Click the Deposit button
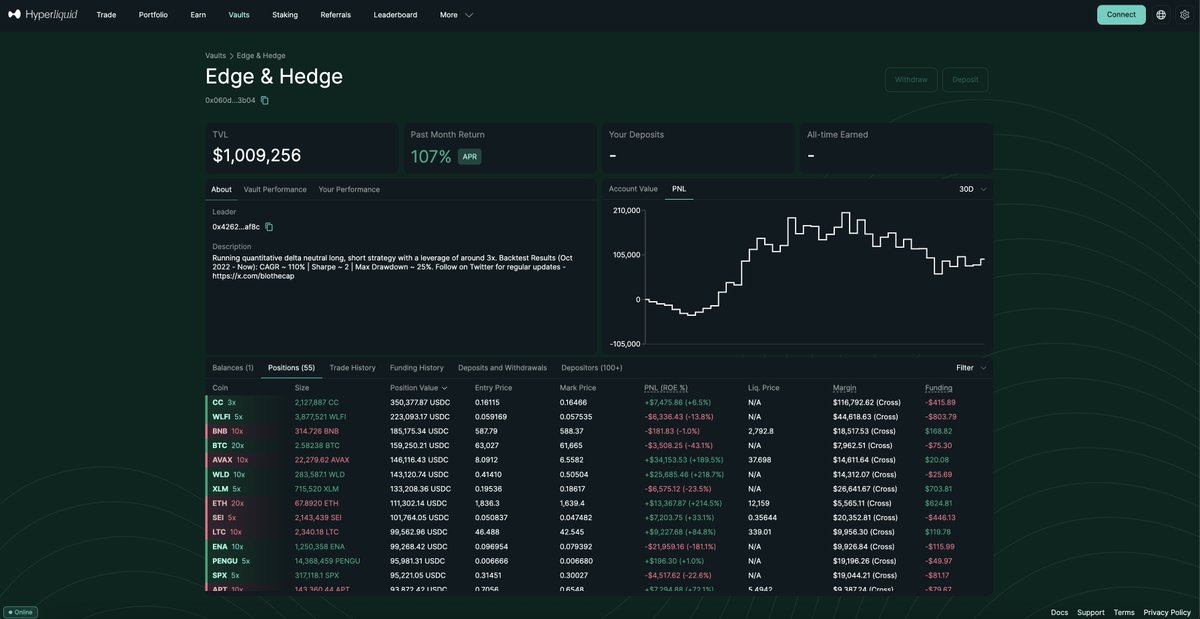Viewport: 1200px width, 619px height. 965,80
